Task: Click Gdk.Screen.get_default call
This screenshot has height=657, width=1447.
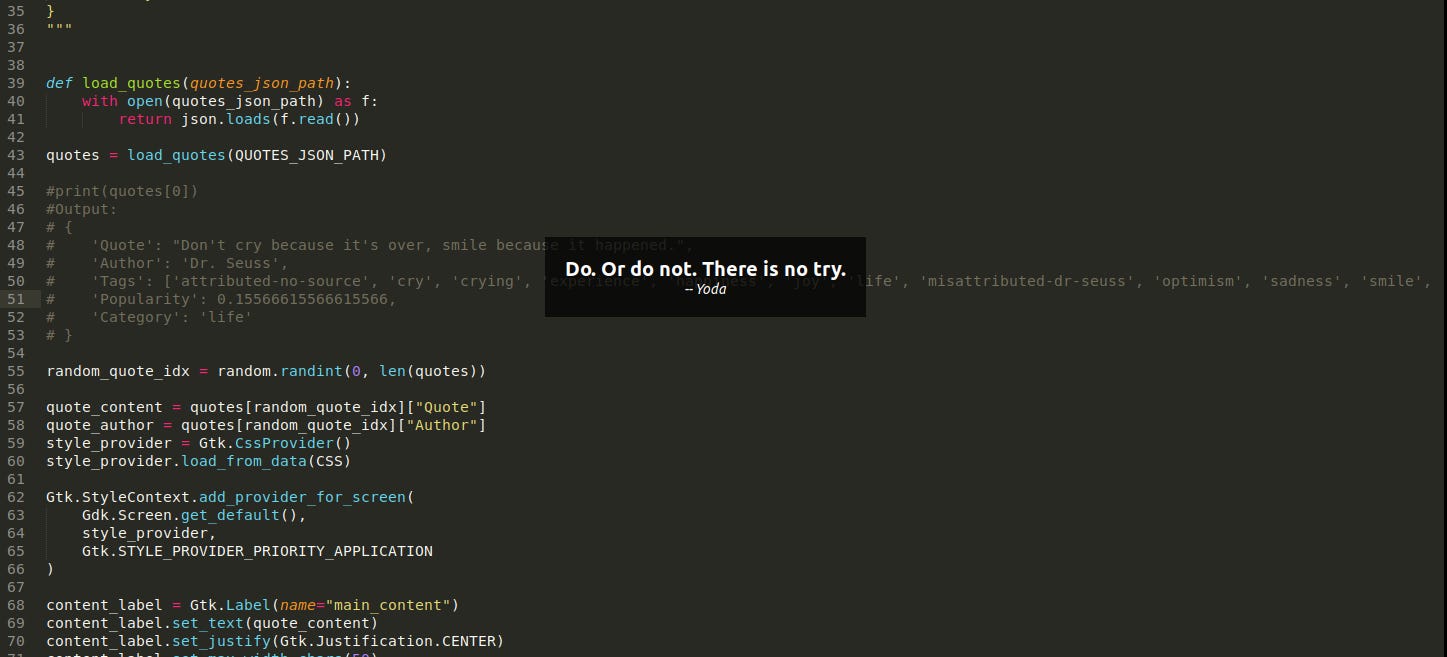Action: click(x=181, y=515)
